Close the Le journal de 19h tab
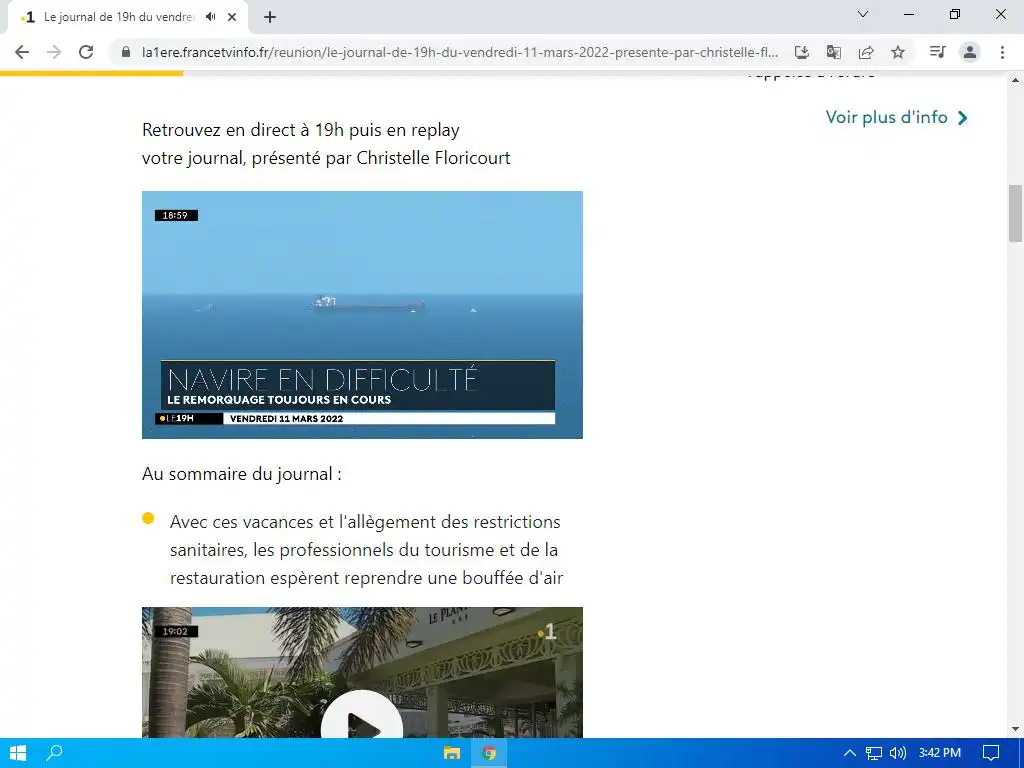Image resolution: width=1024 pixels, height=768 pixels. pos(232,17)
